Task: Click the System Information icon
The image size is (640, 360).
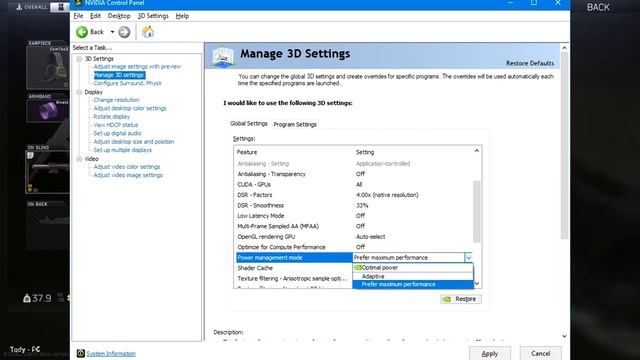Action: coord(80,353)
